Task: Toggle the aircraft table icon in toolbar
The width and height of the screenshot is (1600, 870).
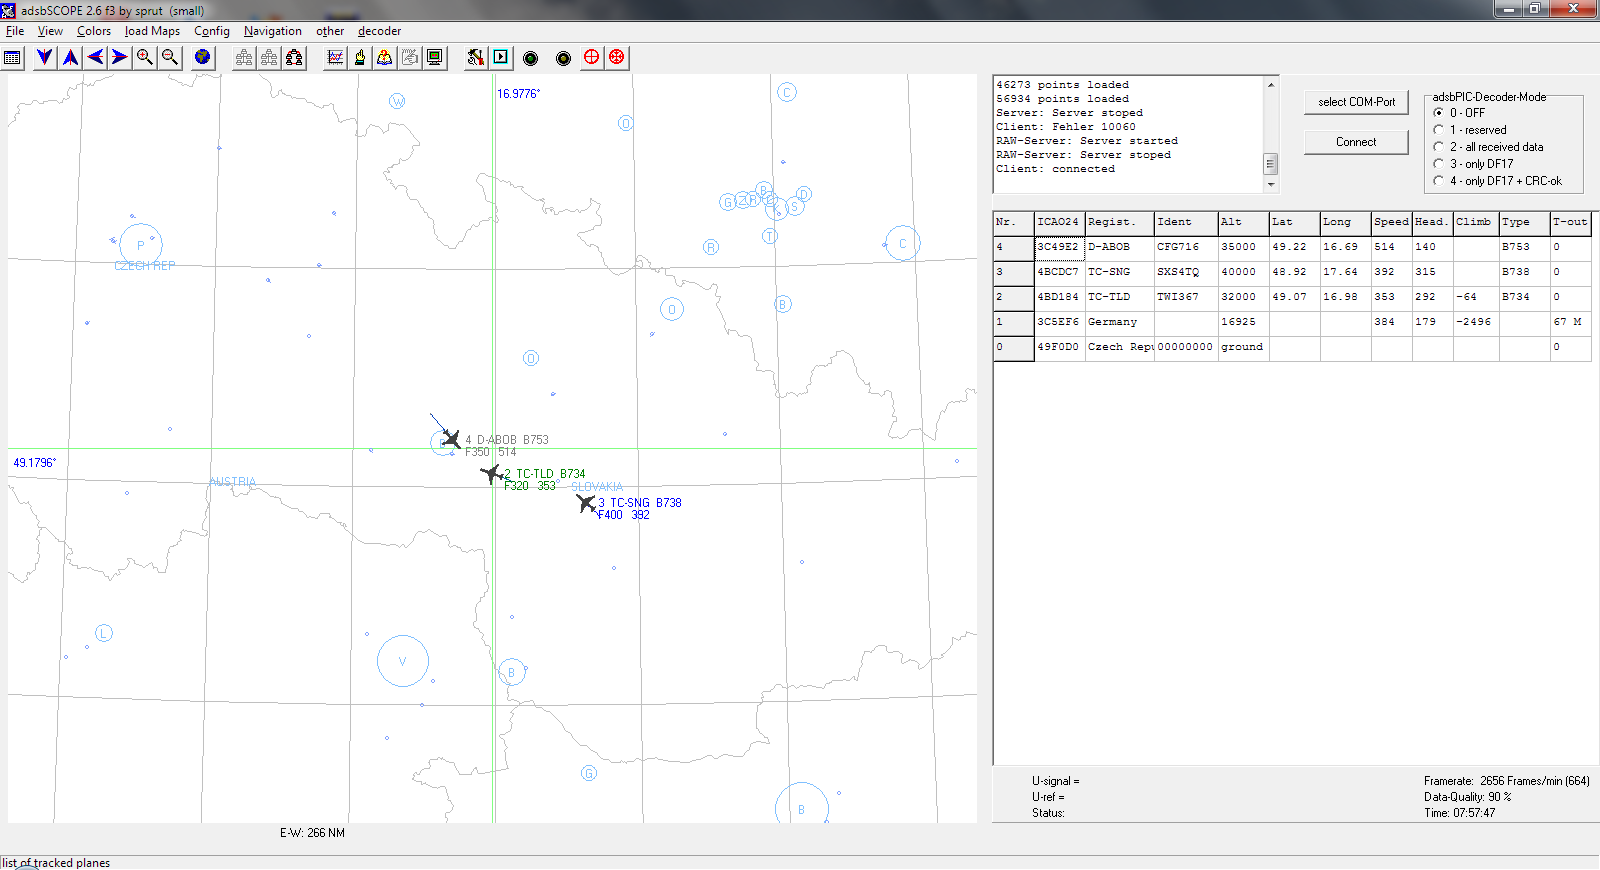Action: coord(12,58)
